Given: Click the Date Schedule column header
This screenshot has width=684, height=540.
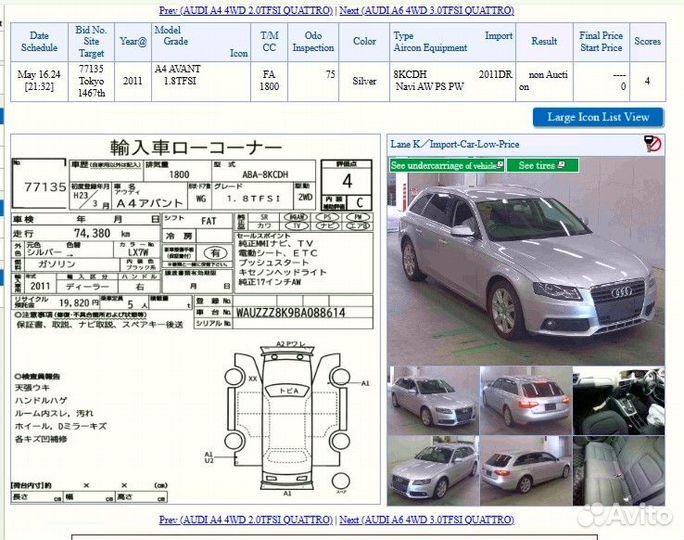Looking at the screenshot, I should pos(39,42).
